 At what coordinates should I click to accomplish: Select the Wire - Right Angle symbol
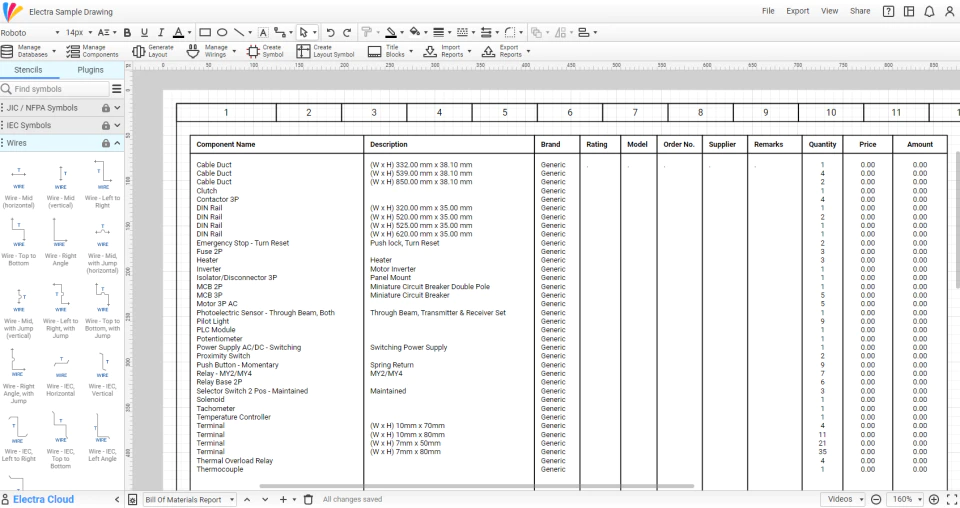[60, 242]
